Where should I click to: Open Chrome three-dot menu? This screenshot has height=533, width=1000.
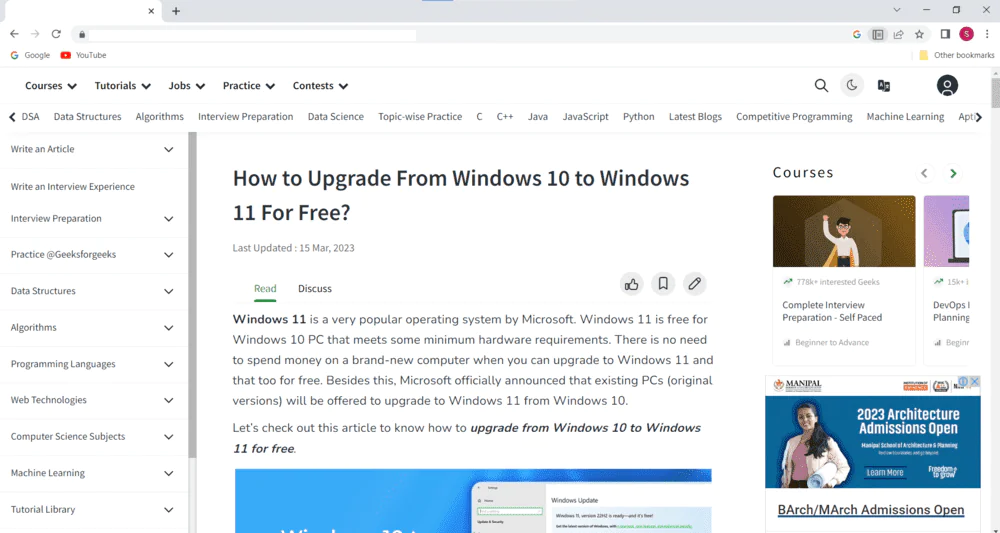[987, 34]
